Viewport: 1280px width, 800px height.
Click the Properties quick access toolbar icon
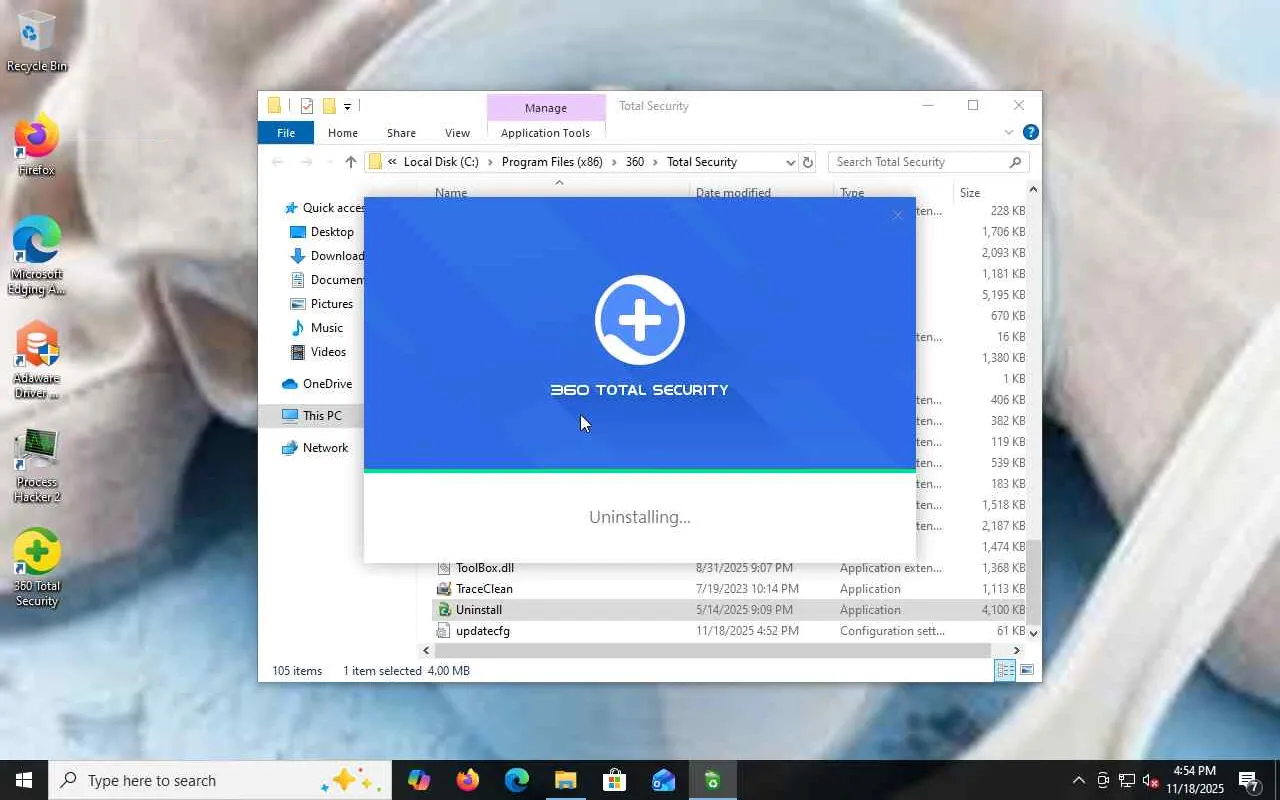[x=307, y=106]
